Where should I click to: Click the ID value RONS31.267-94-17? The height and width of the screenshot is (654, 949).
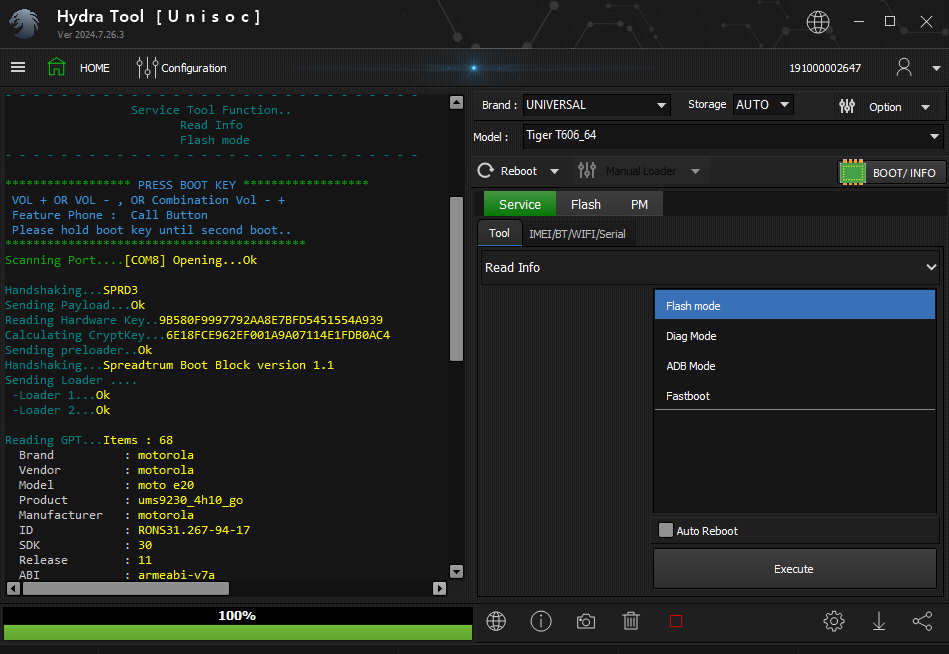pos(194,530)
